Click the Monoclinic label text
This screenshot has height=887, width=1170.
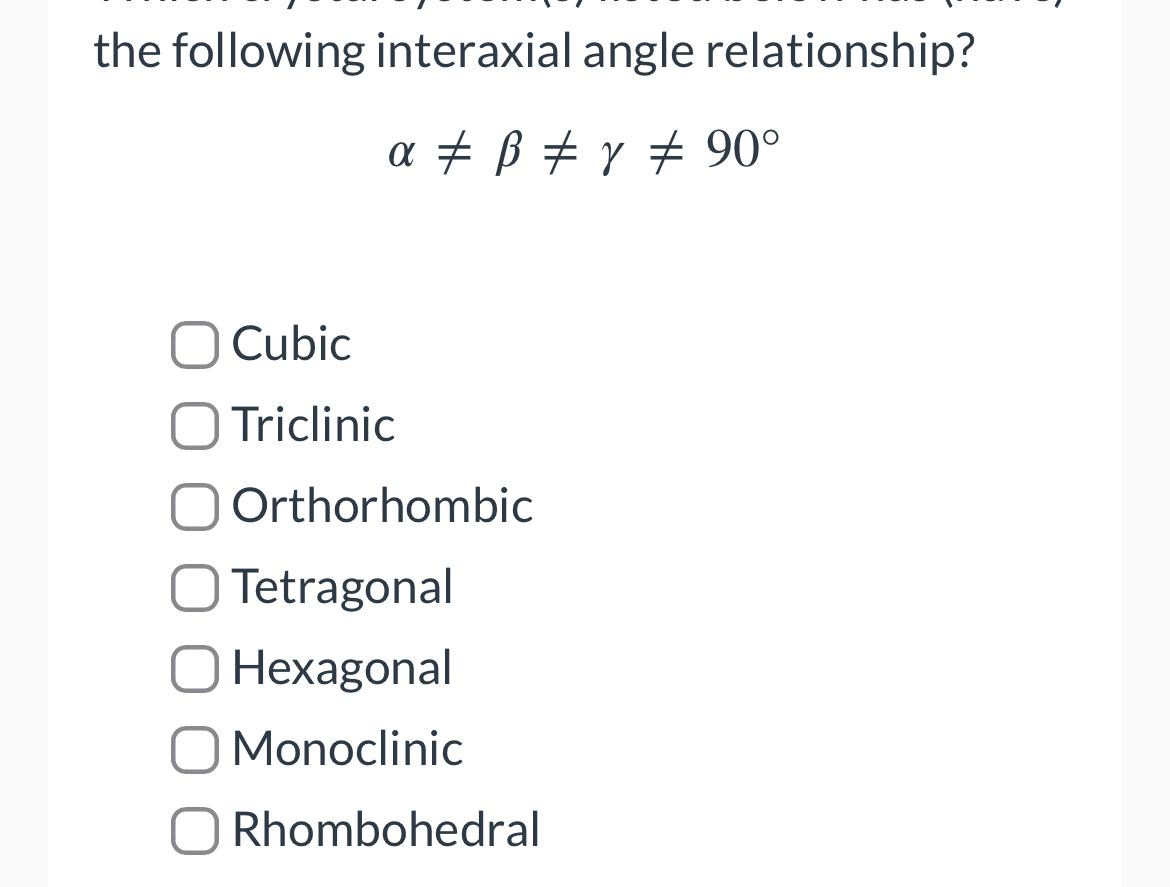pos(347,749)
